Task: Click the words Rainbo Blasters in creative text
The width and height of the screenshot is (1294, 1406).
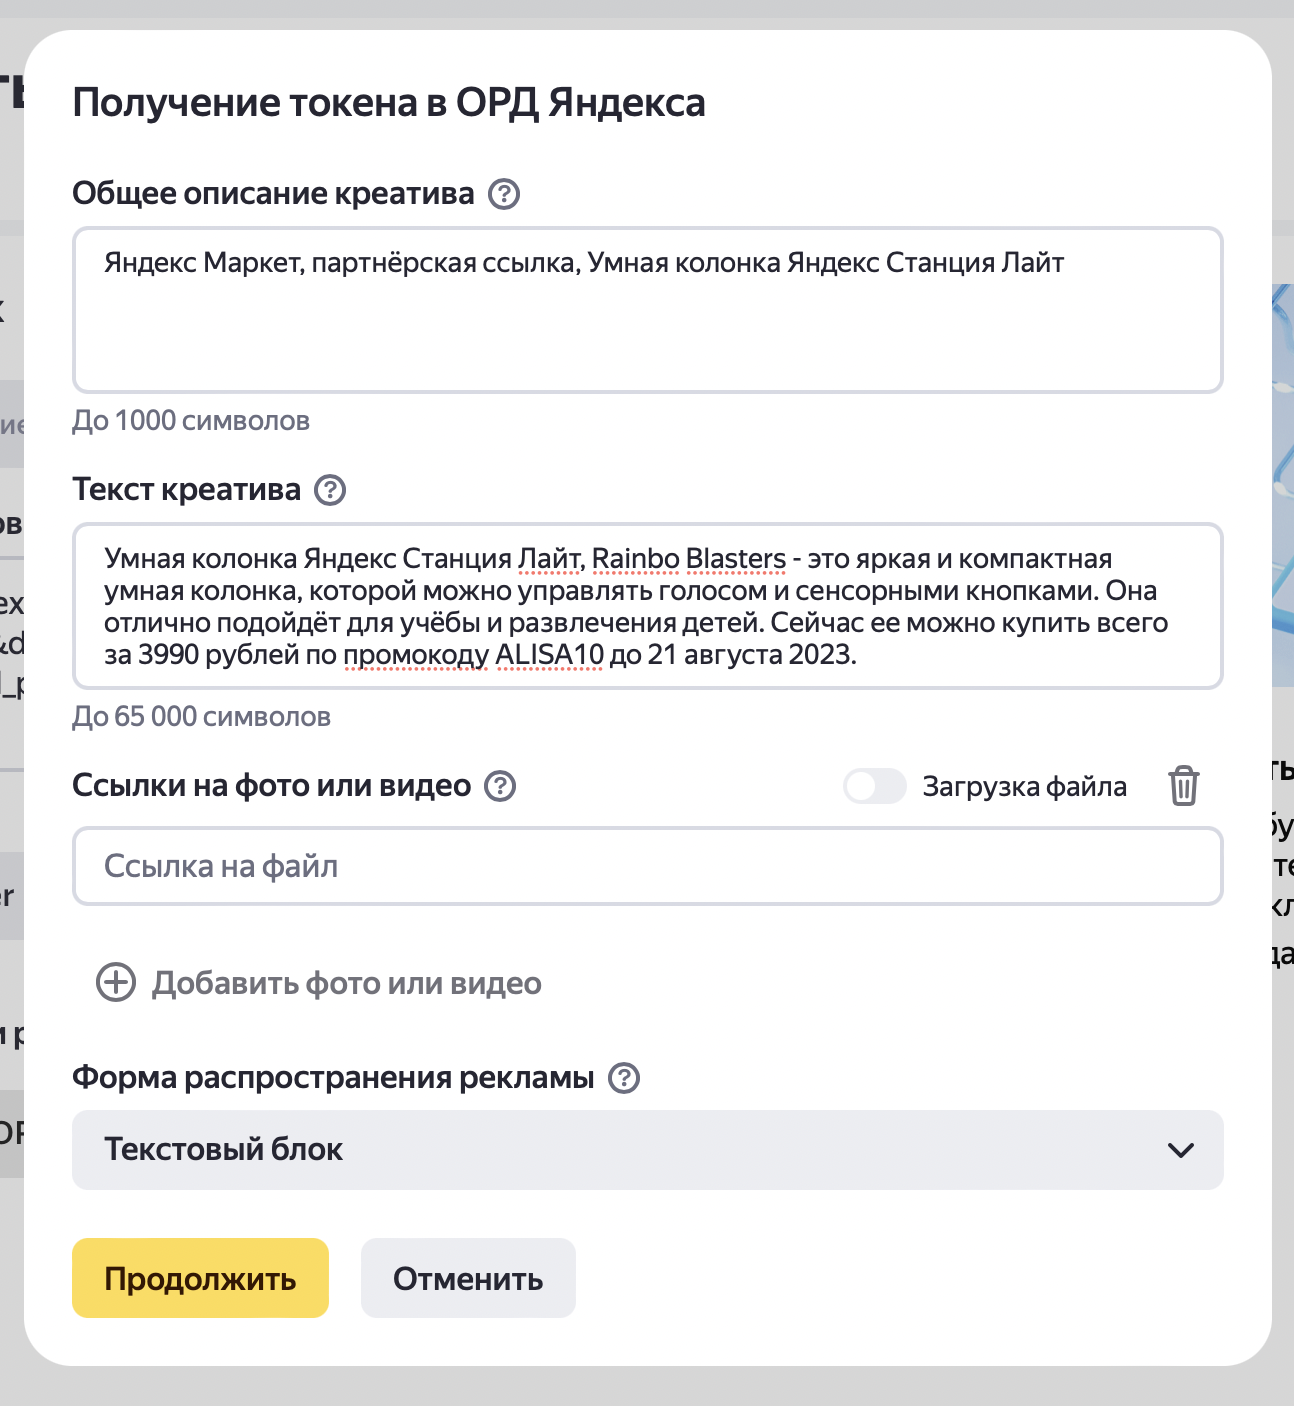Action: pos(689,559)
